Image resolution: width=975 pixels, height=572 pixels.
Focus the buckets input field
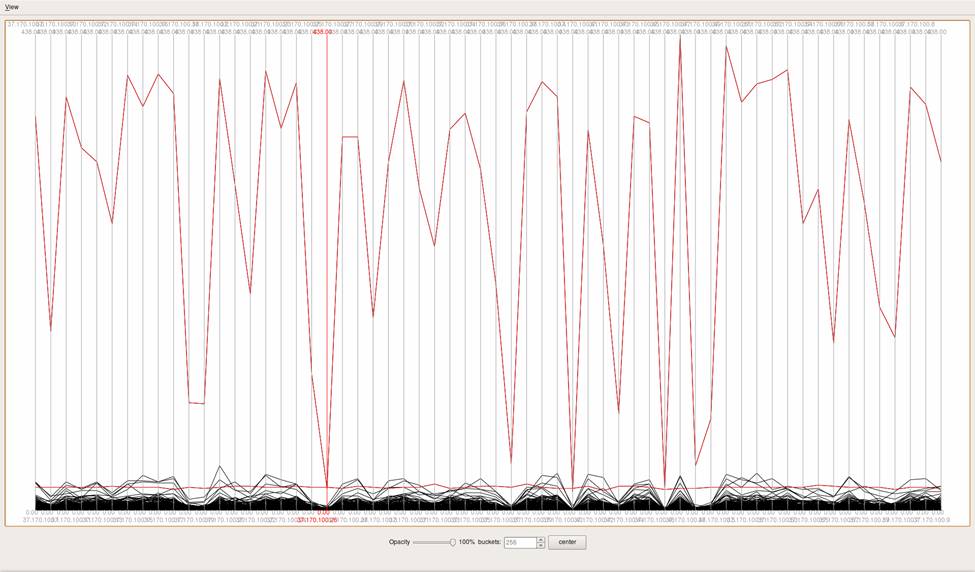pyautogui.click(x=519, y=542)
